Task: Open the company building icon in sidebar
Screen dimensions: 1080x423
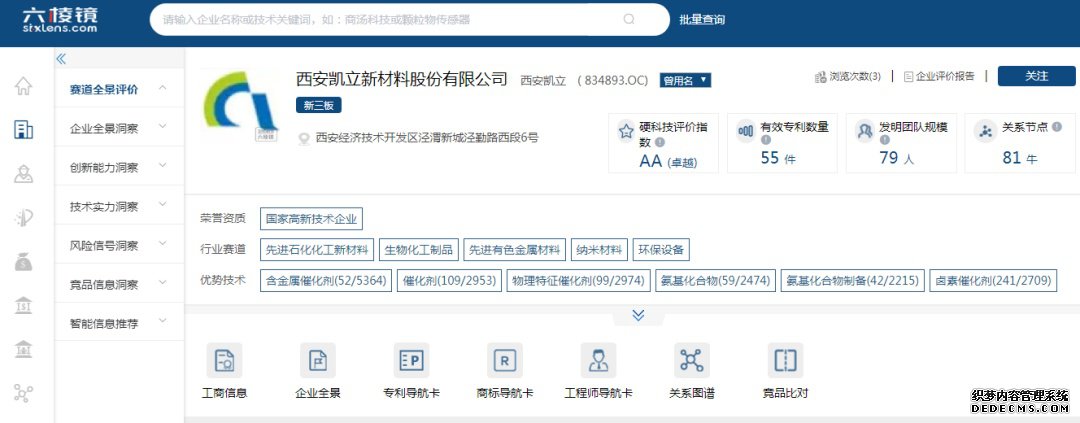Action: (23, 129)
